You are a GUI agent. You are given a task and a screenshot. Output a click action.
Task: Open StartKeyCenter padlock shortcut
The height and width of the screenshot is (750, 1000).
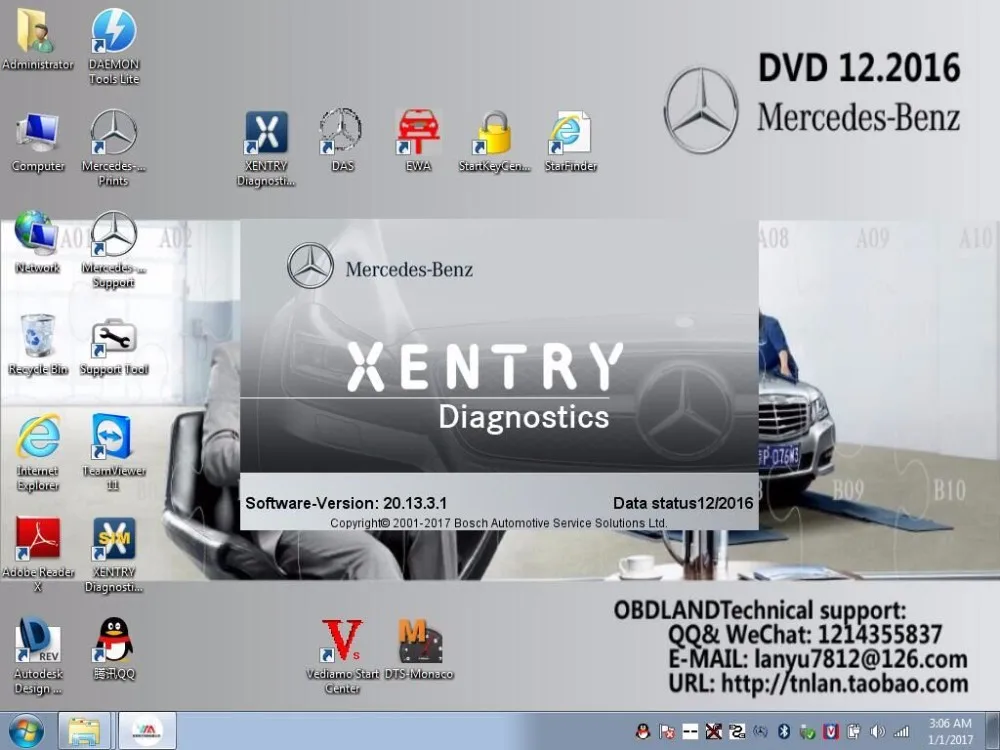[x=494, y=140]
